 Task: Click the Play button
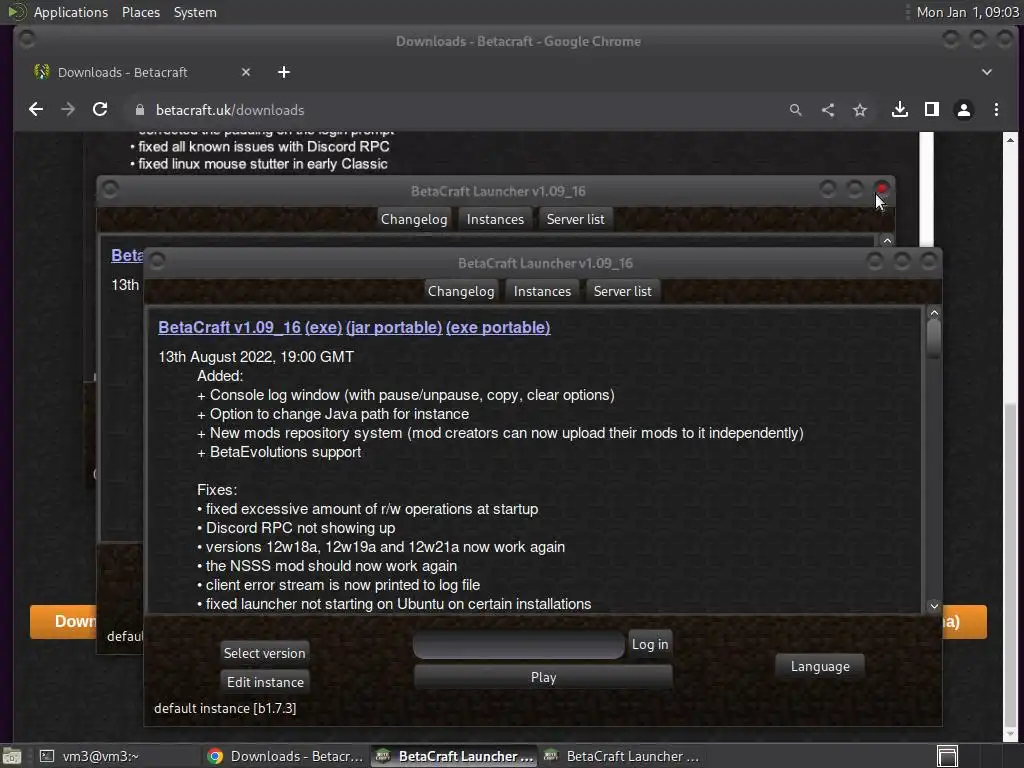(543, 677)
